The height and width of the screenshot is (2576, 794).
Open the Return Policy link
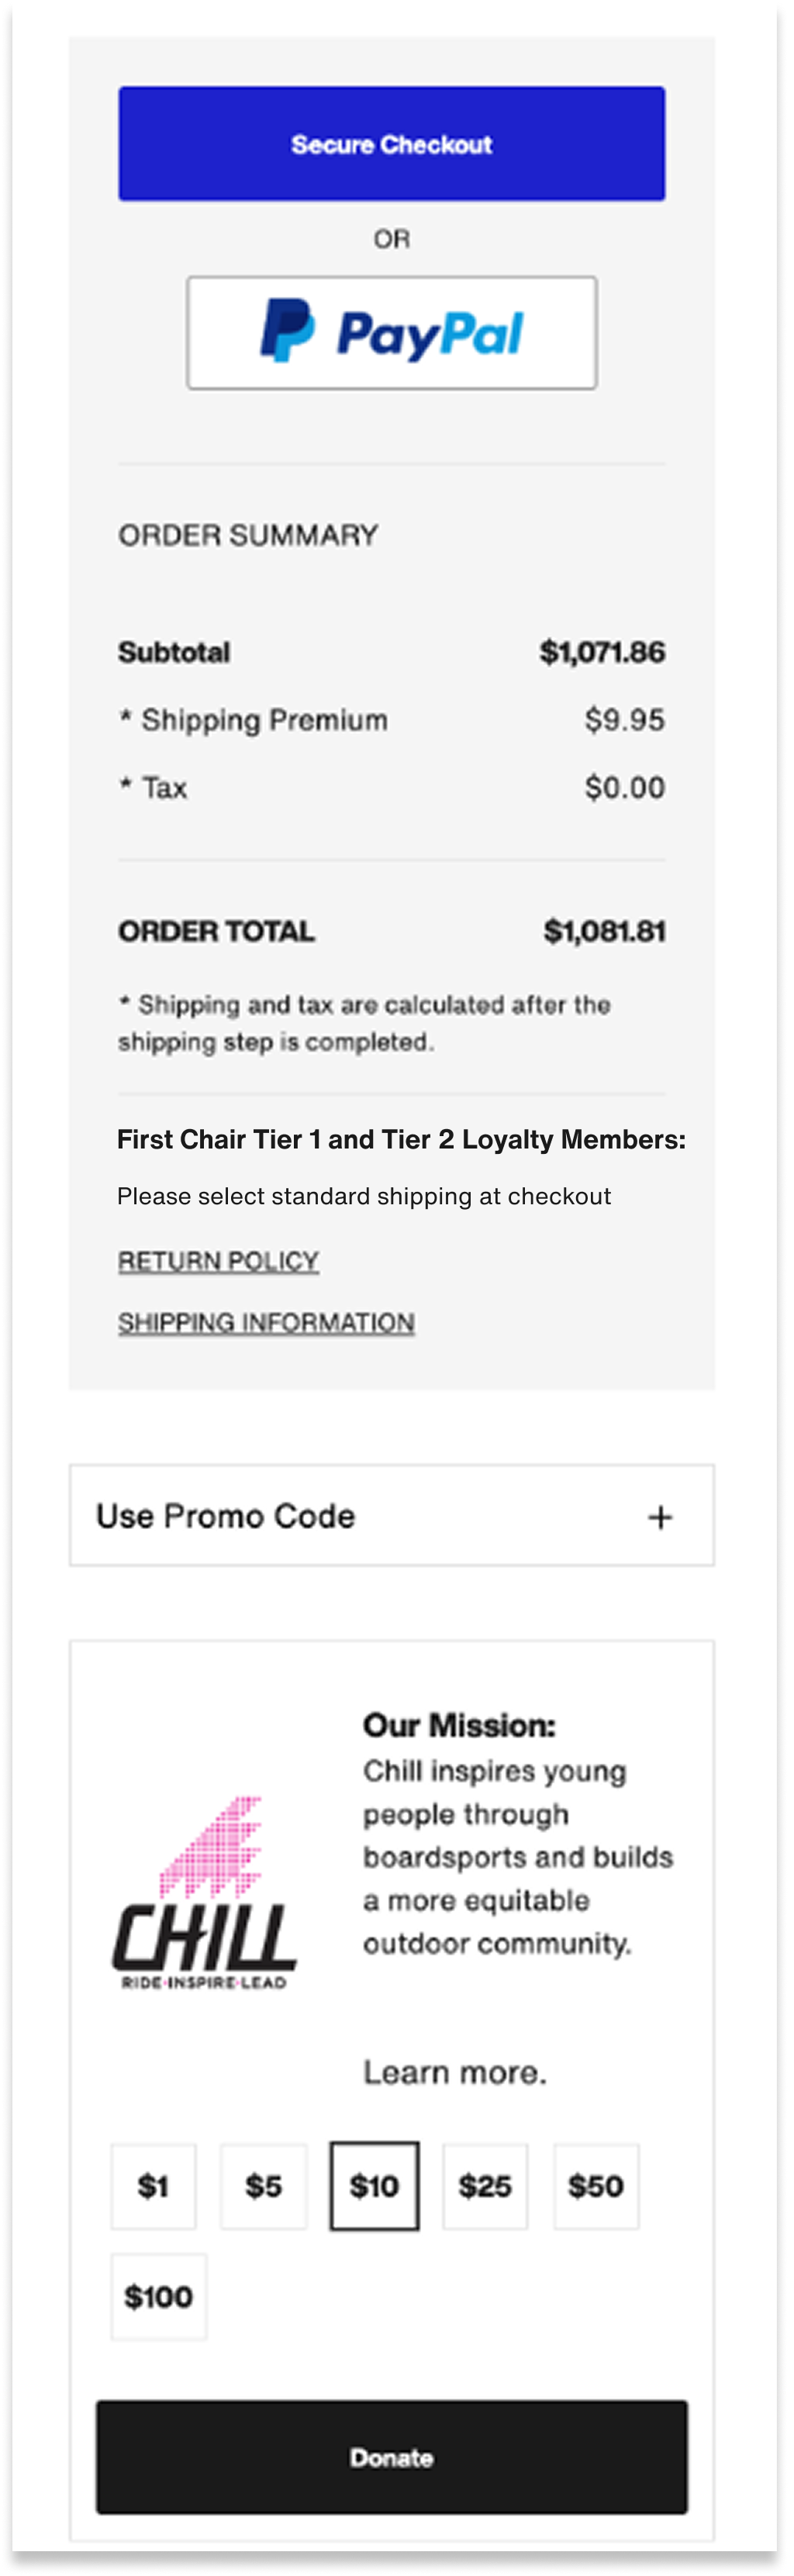(218, 1261)
